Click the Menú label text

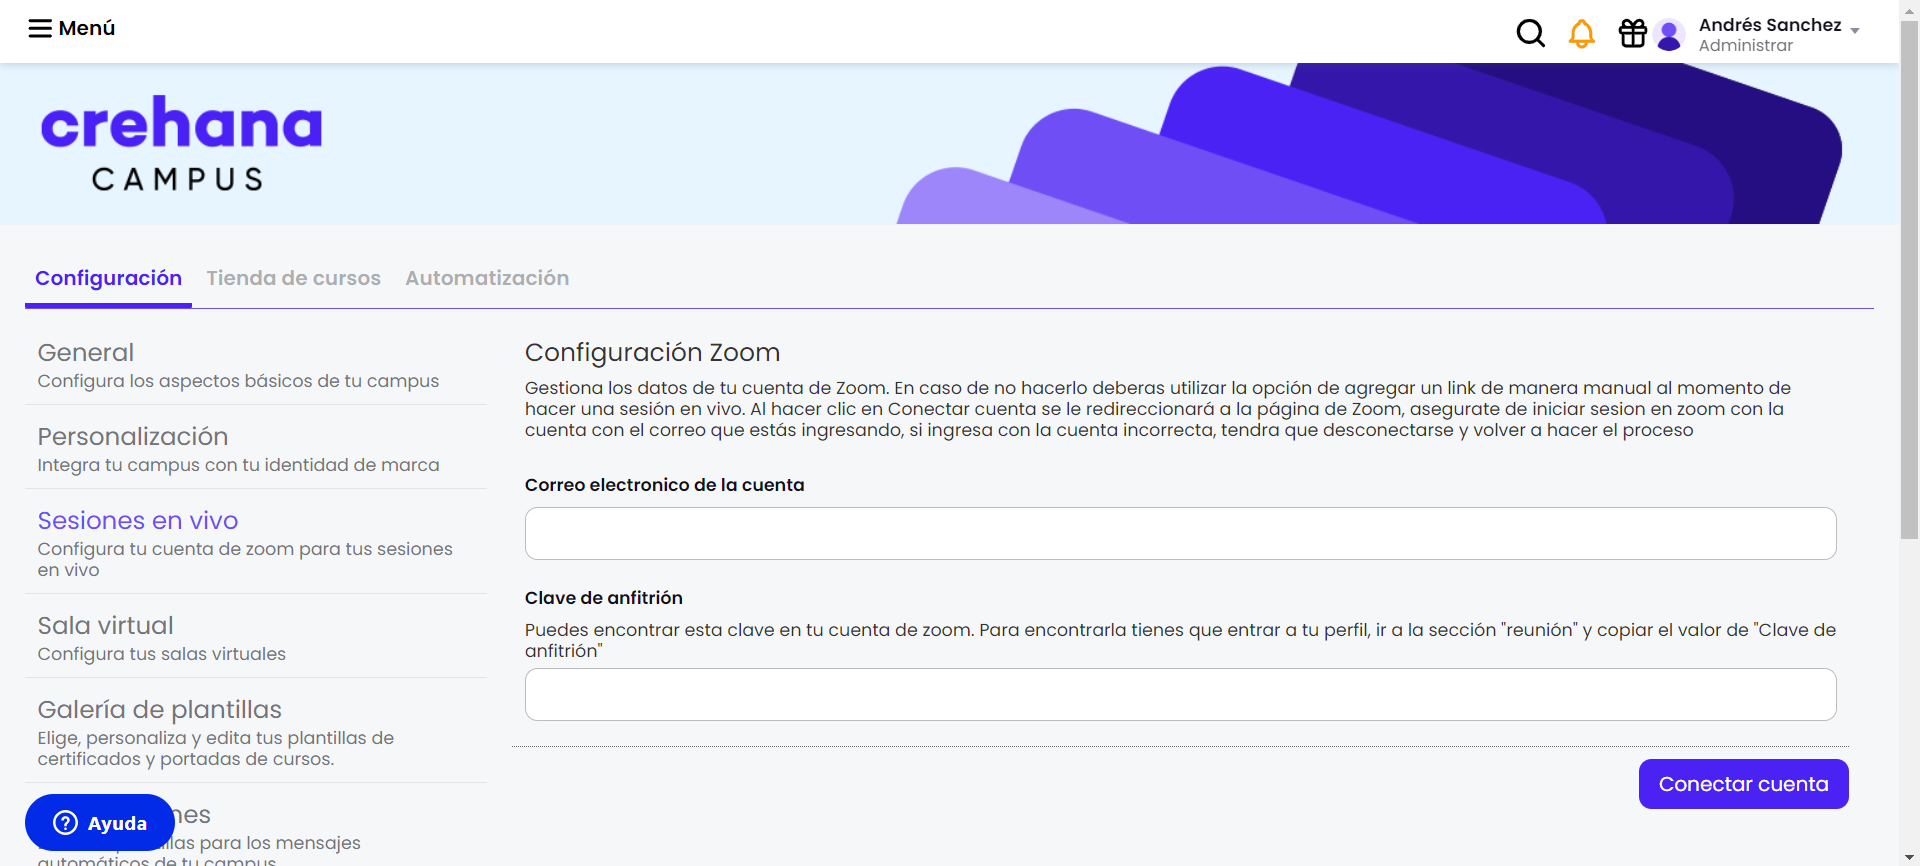(x=87, y=28)
